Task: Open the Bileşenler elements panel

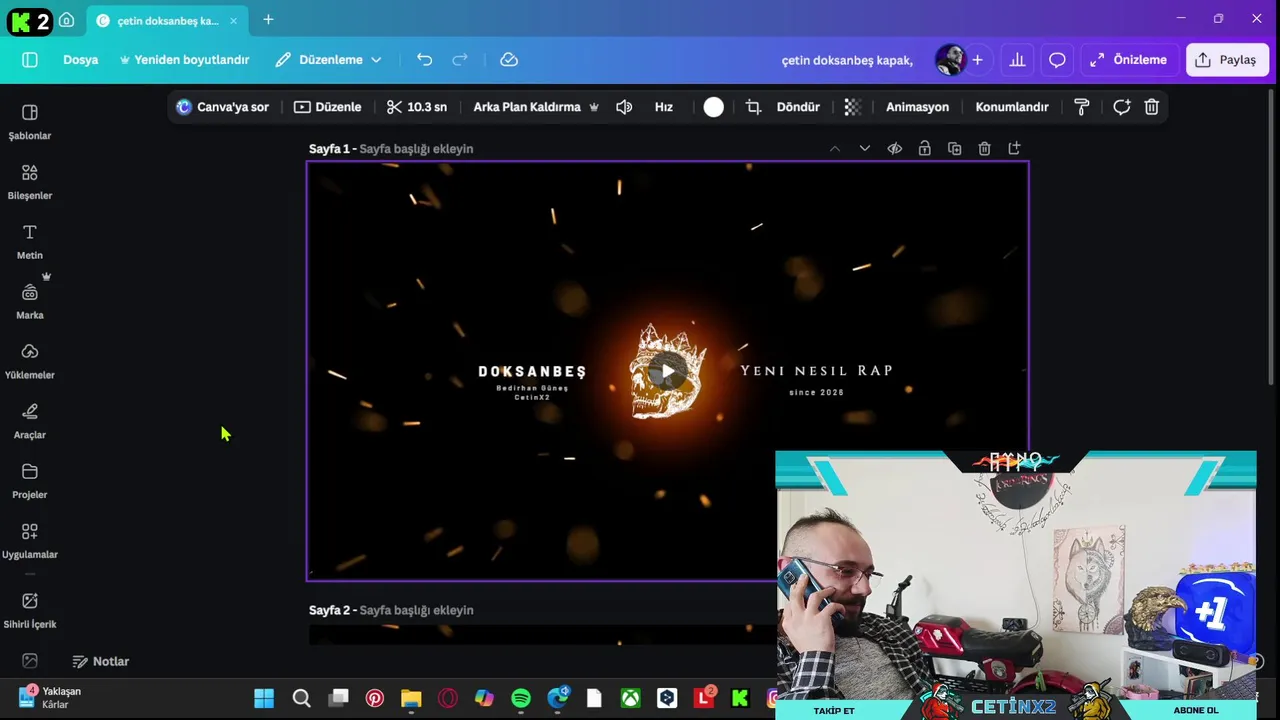Action: [30, 182]
